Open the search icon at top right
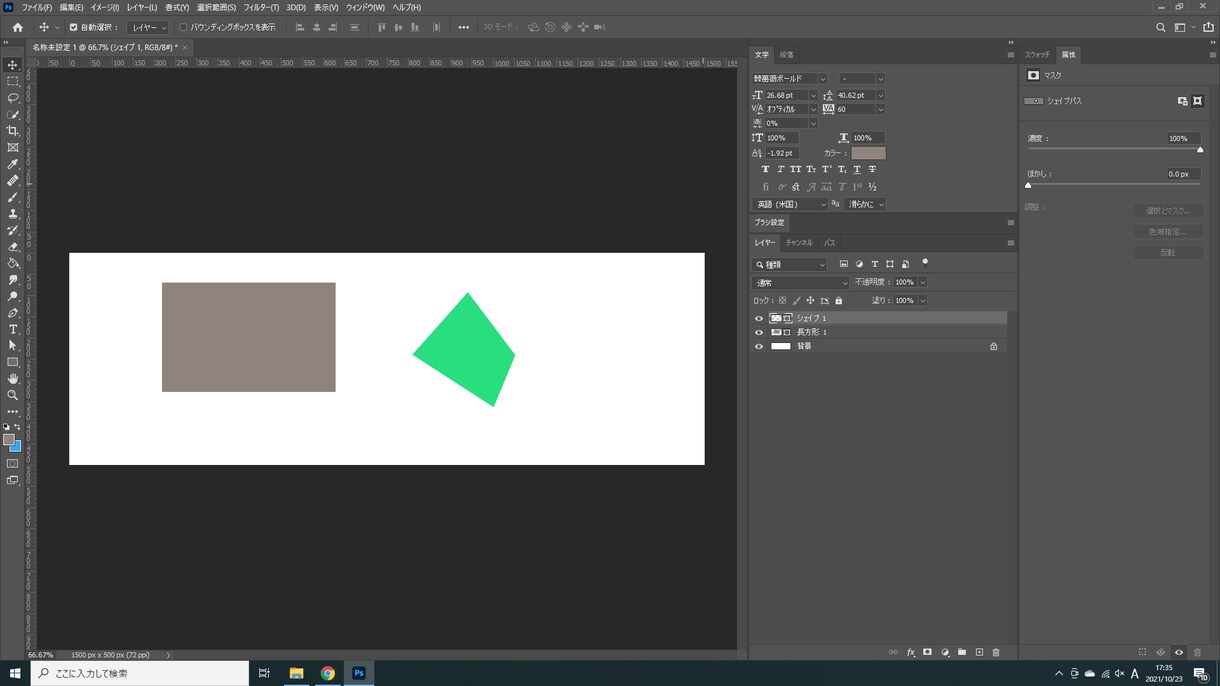This screenshot has width=1220, height=686. 1160,27
